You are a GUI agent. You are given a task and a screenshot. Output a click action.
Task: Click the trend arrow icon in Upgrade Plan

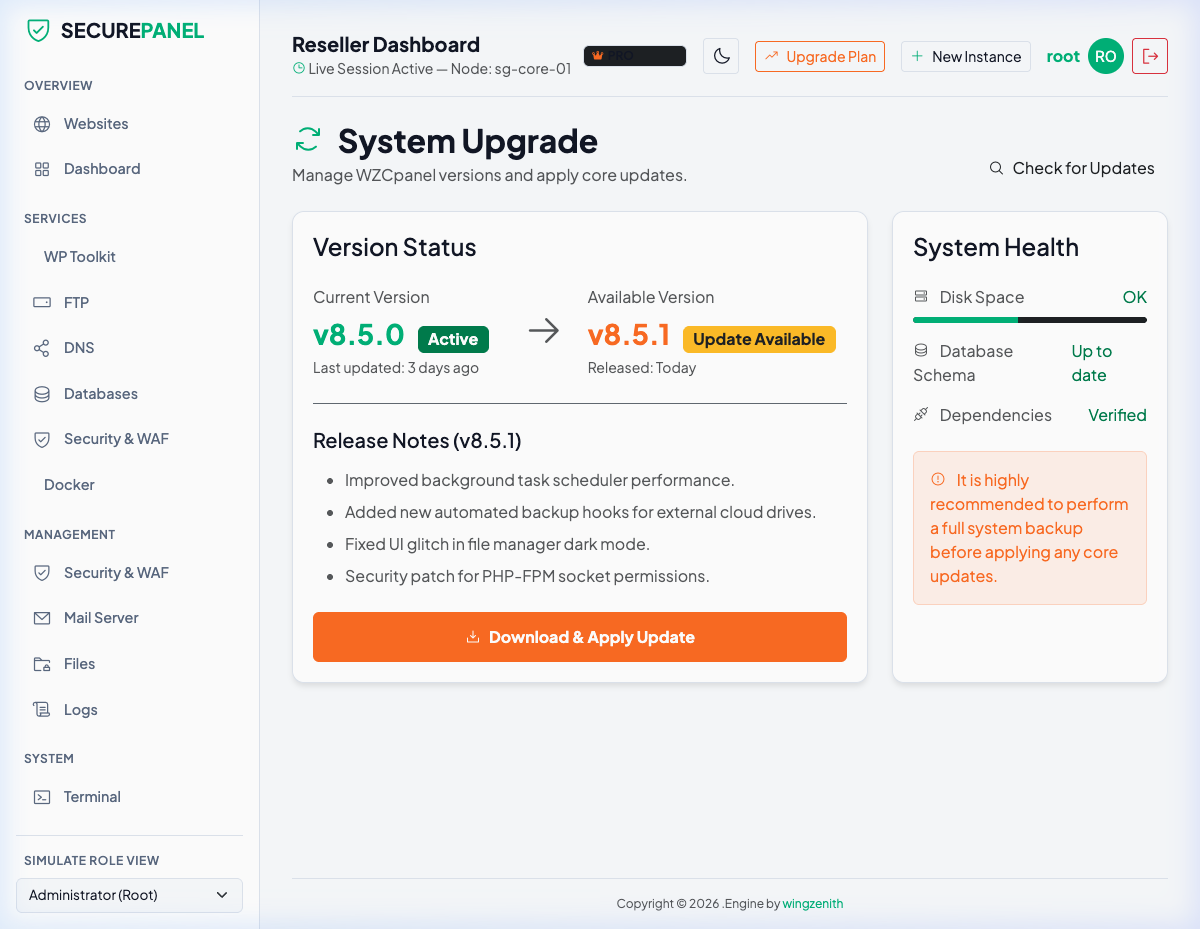coord(772,56)
